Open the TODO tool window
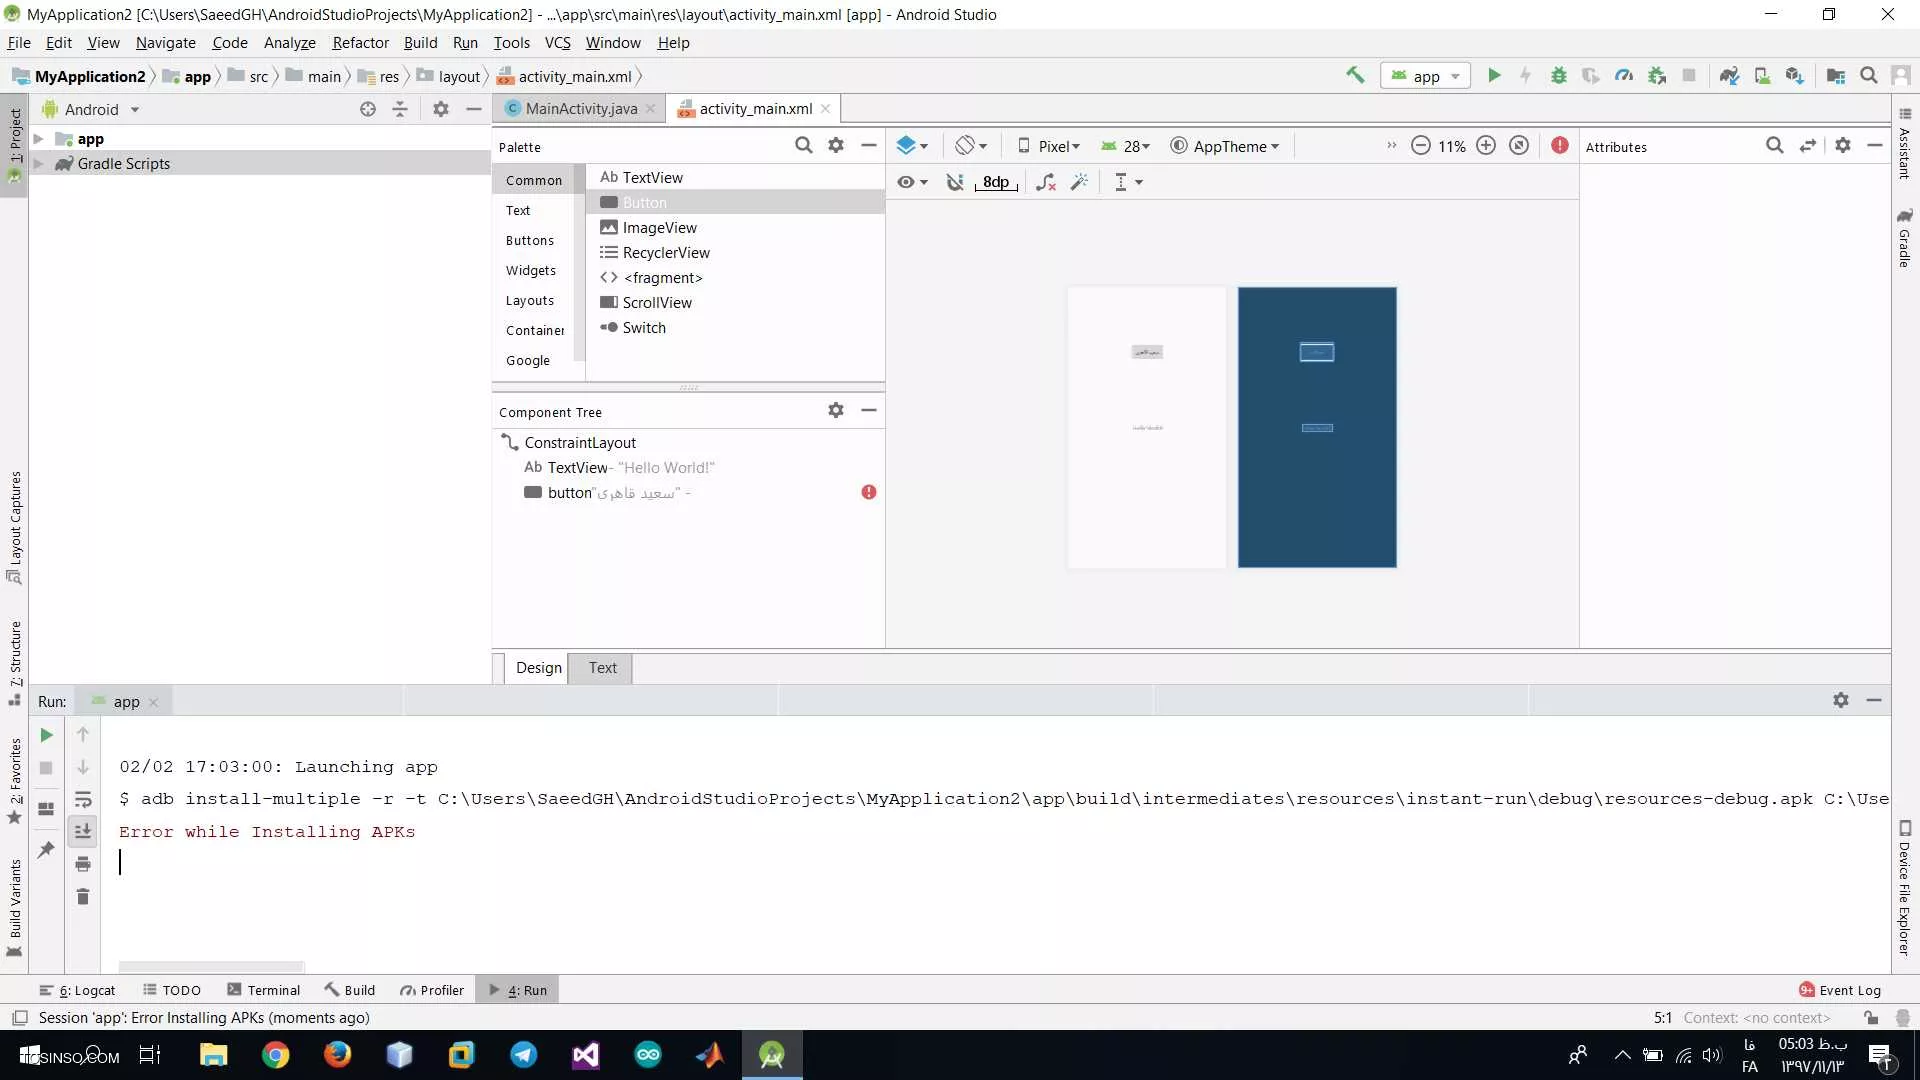 tap(172, 990)
